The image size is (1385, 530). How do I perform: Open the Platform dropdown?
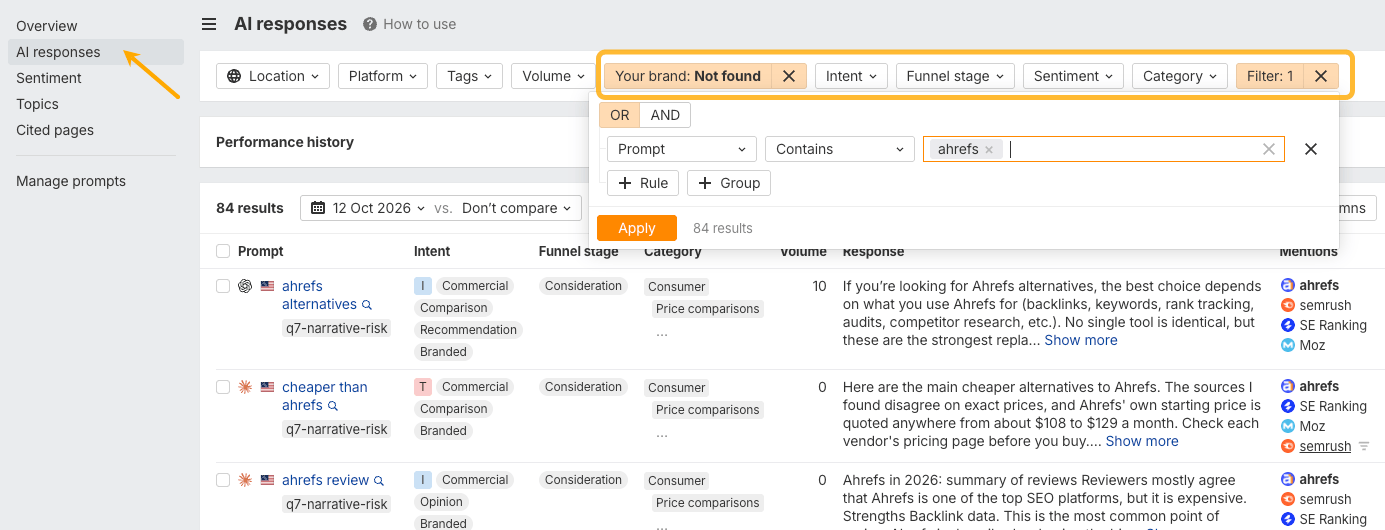pyautogui.click(x=383, y=76)
